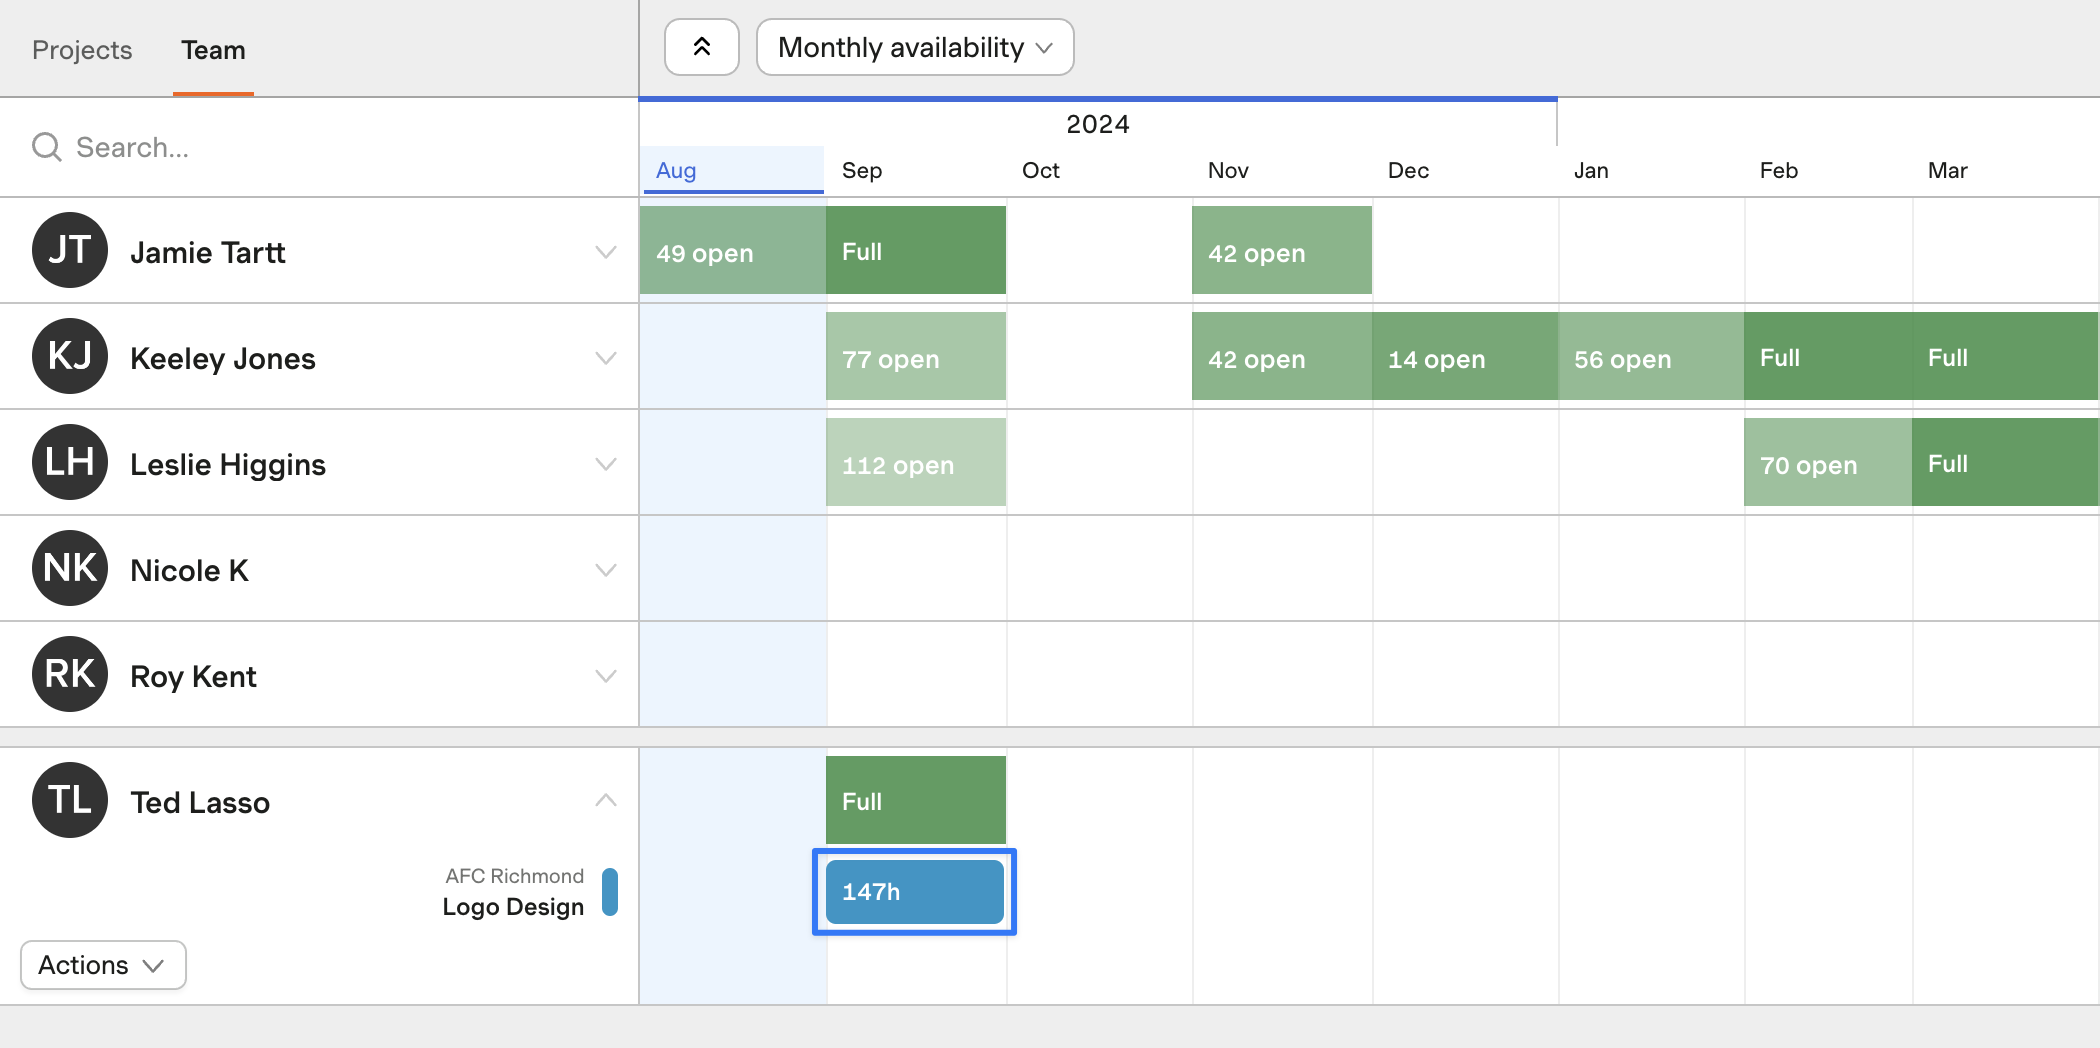The width and height of the screenshot is (2100, 1048).
Task: Click the Logo Design blue color swatch
Action: click(x=610, y=892)
